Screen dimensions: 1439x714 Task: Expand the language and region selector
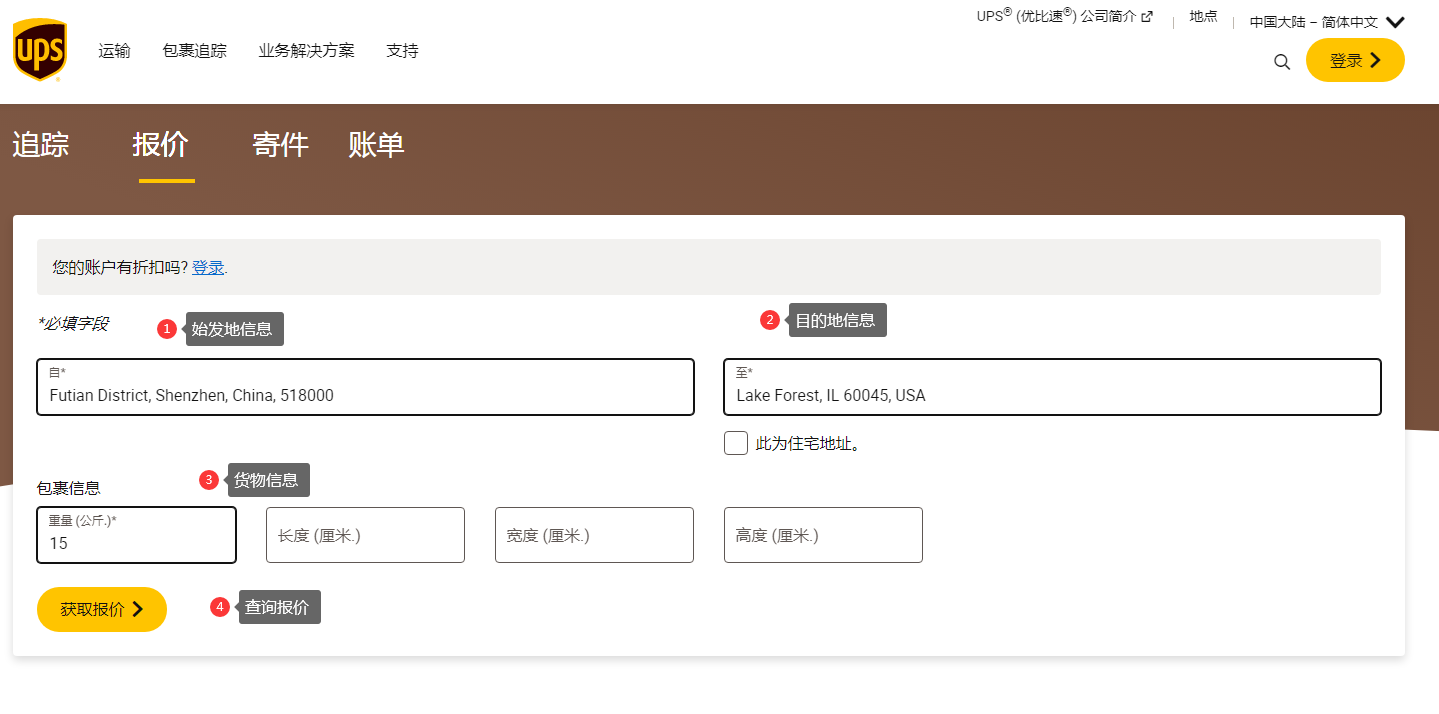[1326, 22]
